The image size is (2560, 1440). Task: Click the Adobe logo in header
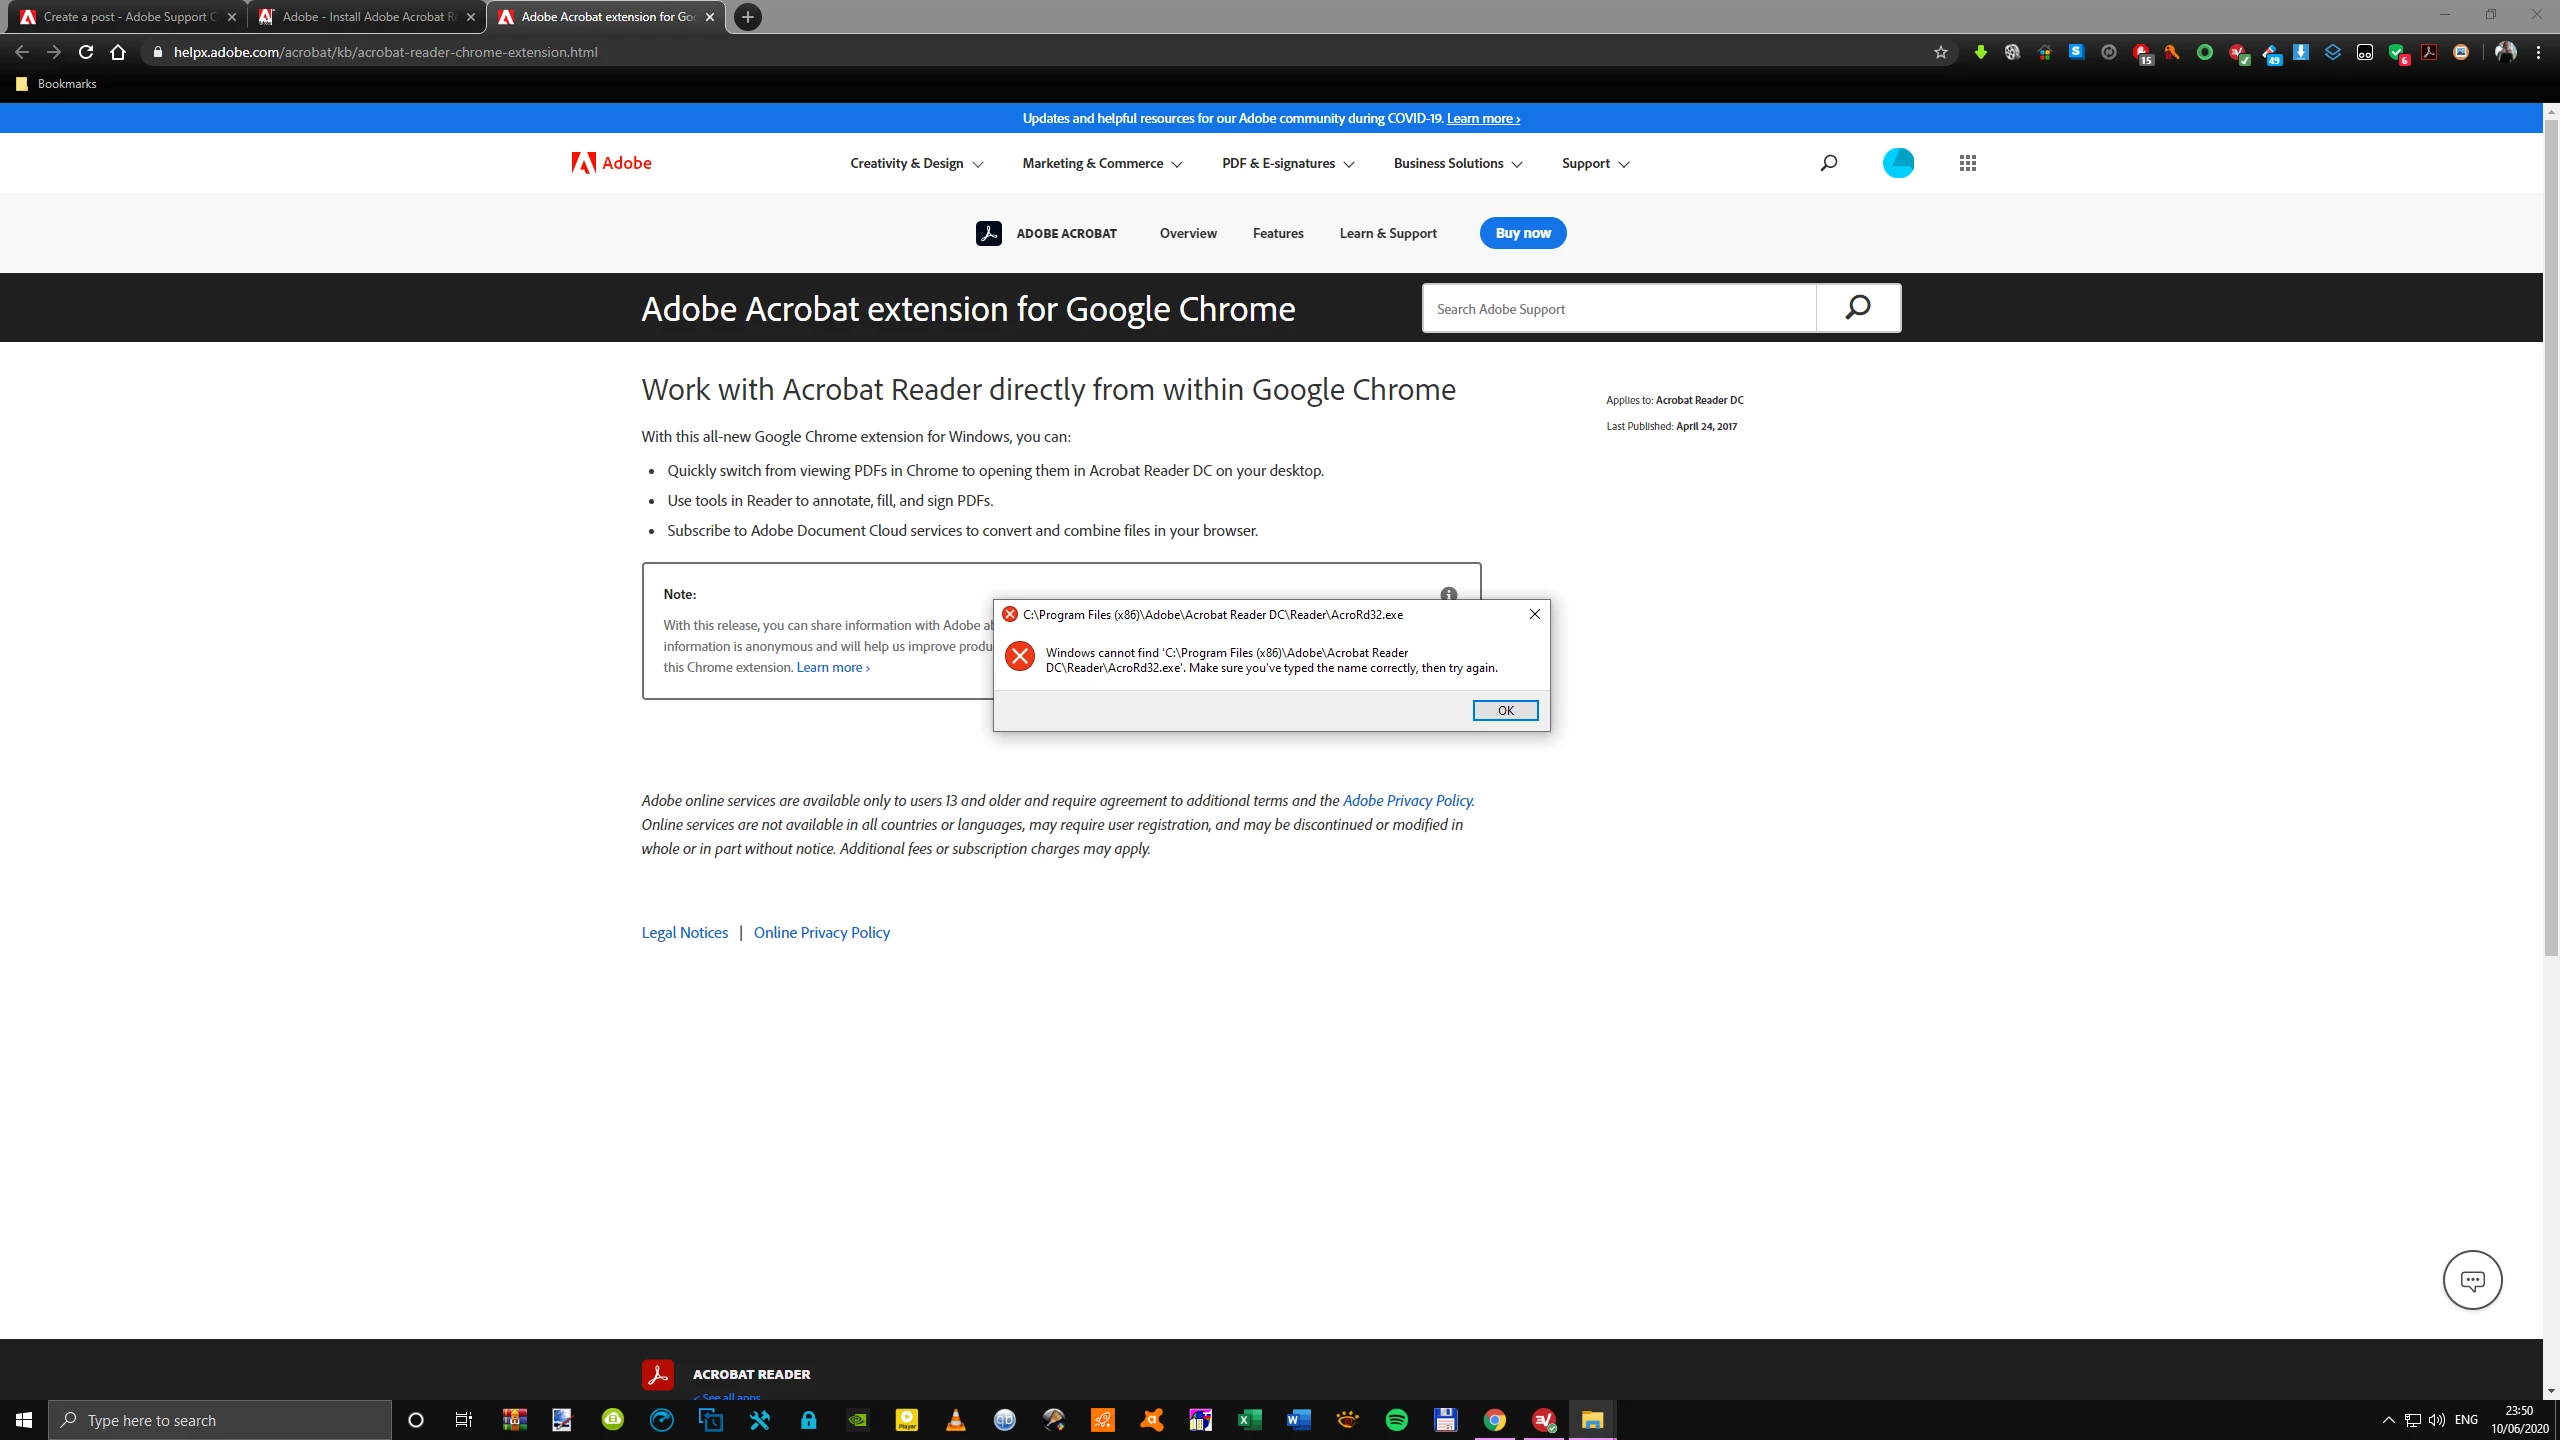coord(611,163)
